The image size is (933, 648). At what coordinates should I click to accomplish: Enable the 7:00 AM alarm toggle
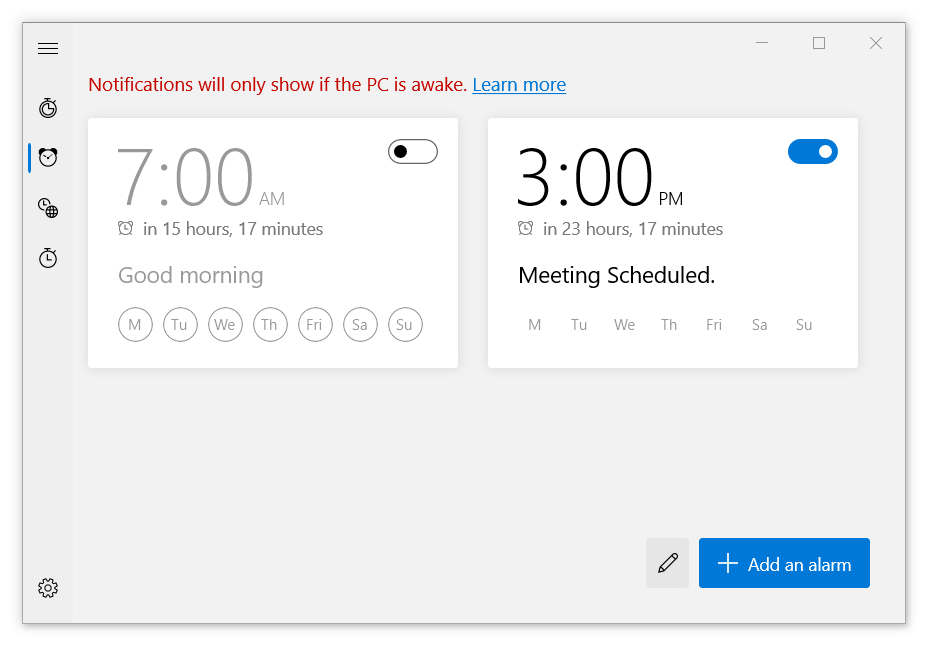tap(412, 152)
